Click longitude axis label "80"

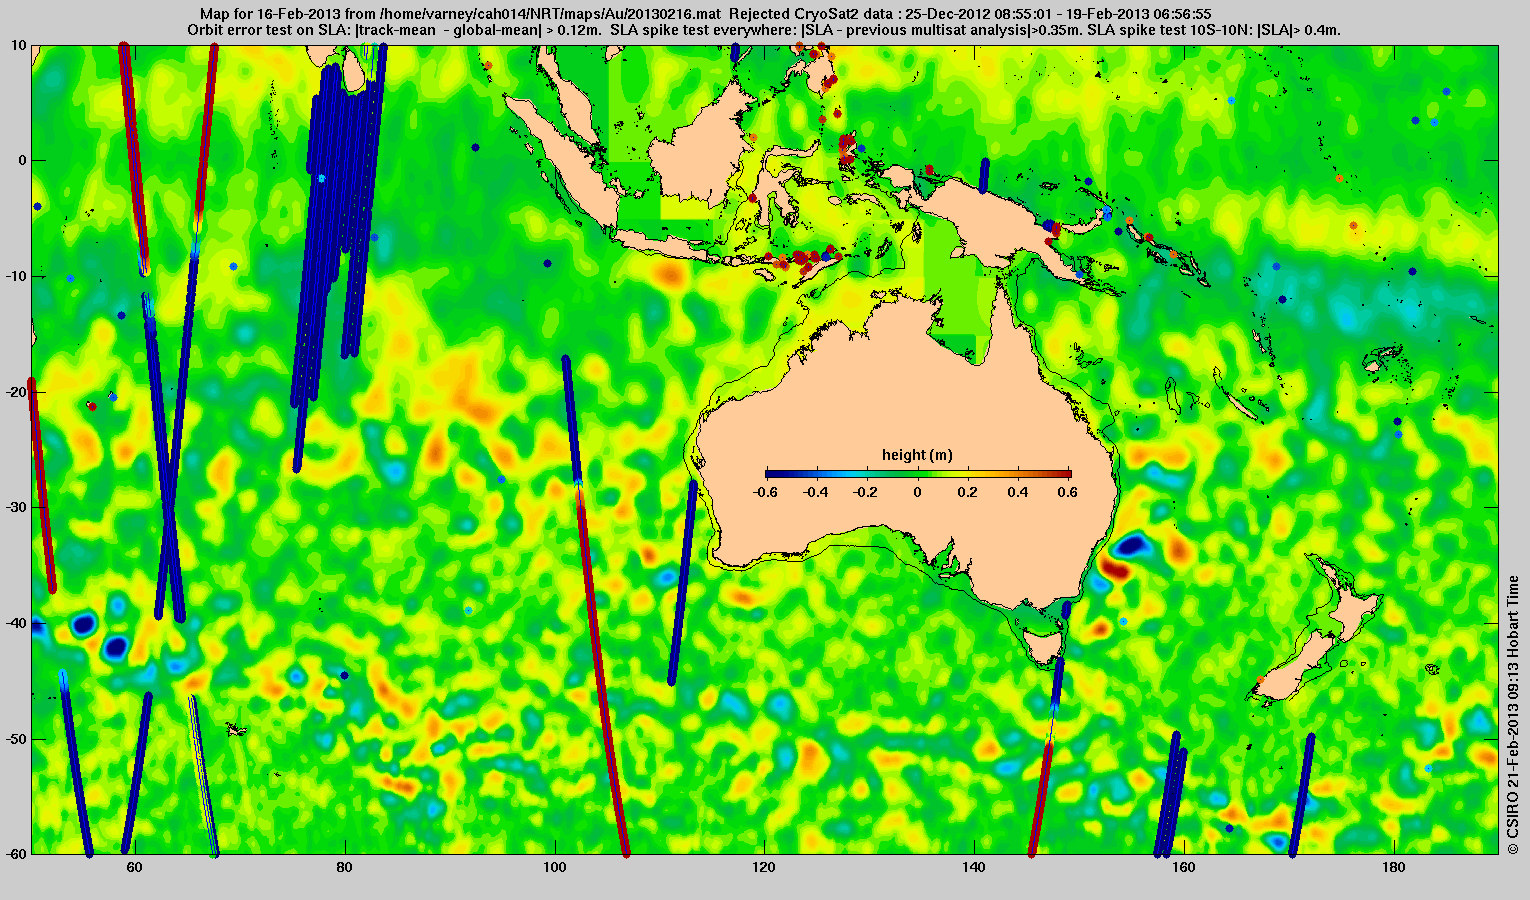click(x=344, y=866)
